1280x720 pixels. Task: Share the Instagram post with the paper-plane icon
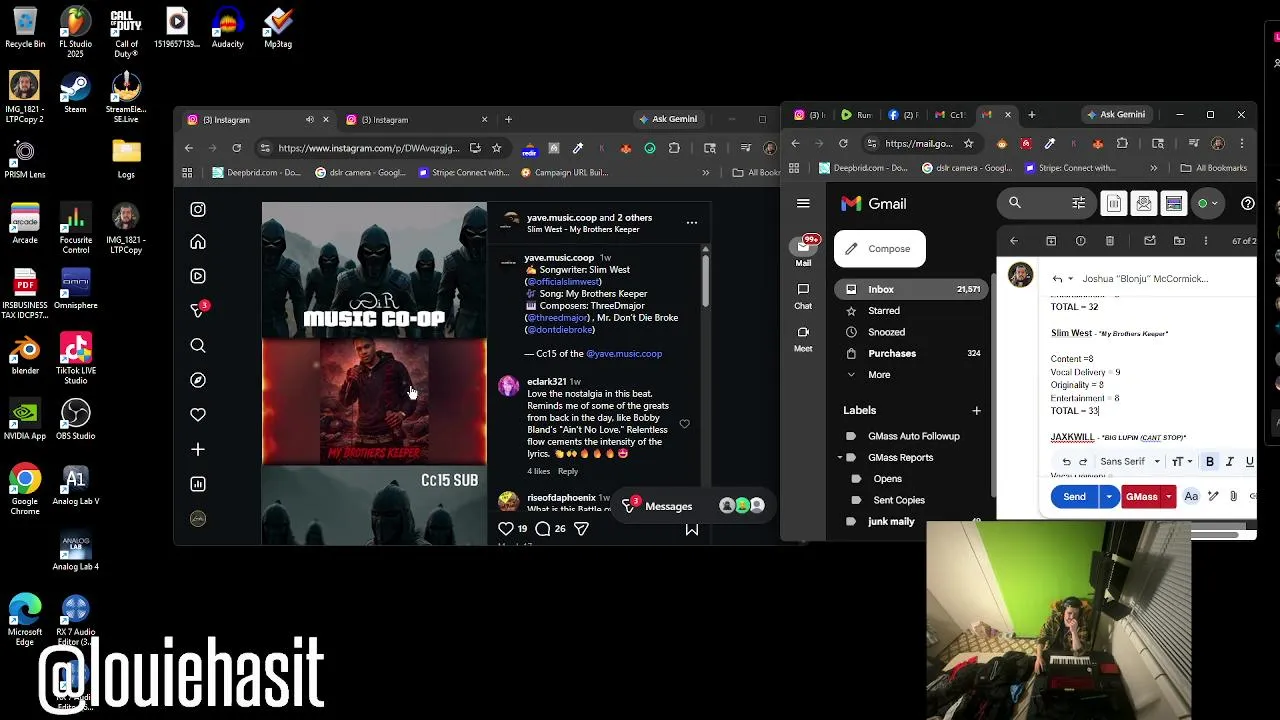(x=581, y=528)
